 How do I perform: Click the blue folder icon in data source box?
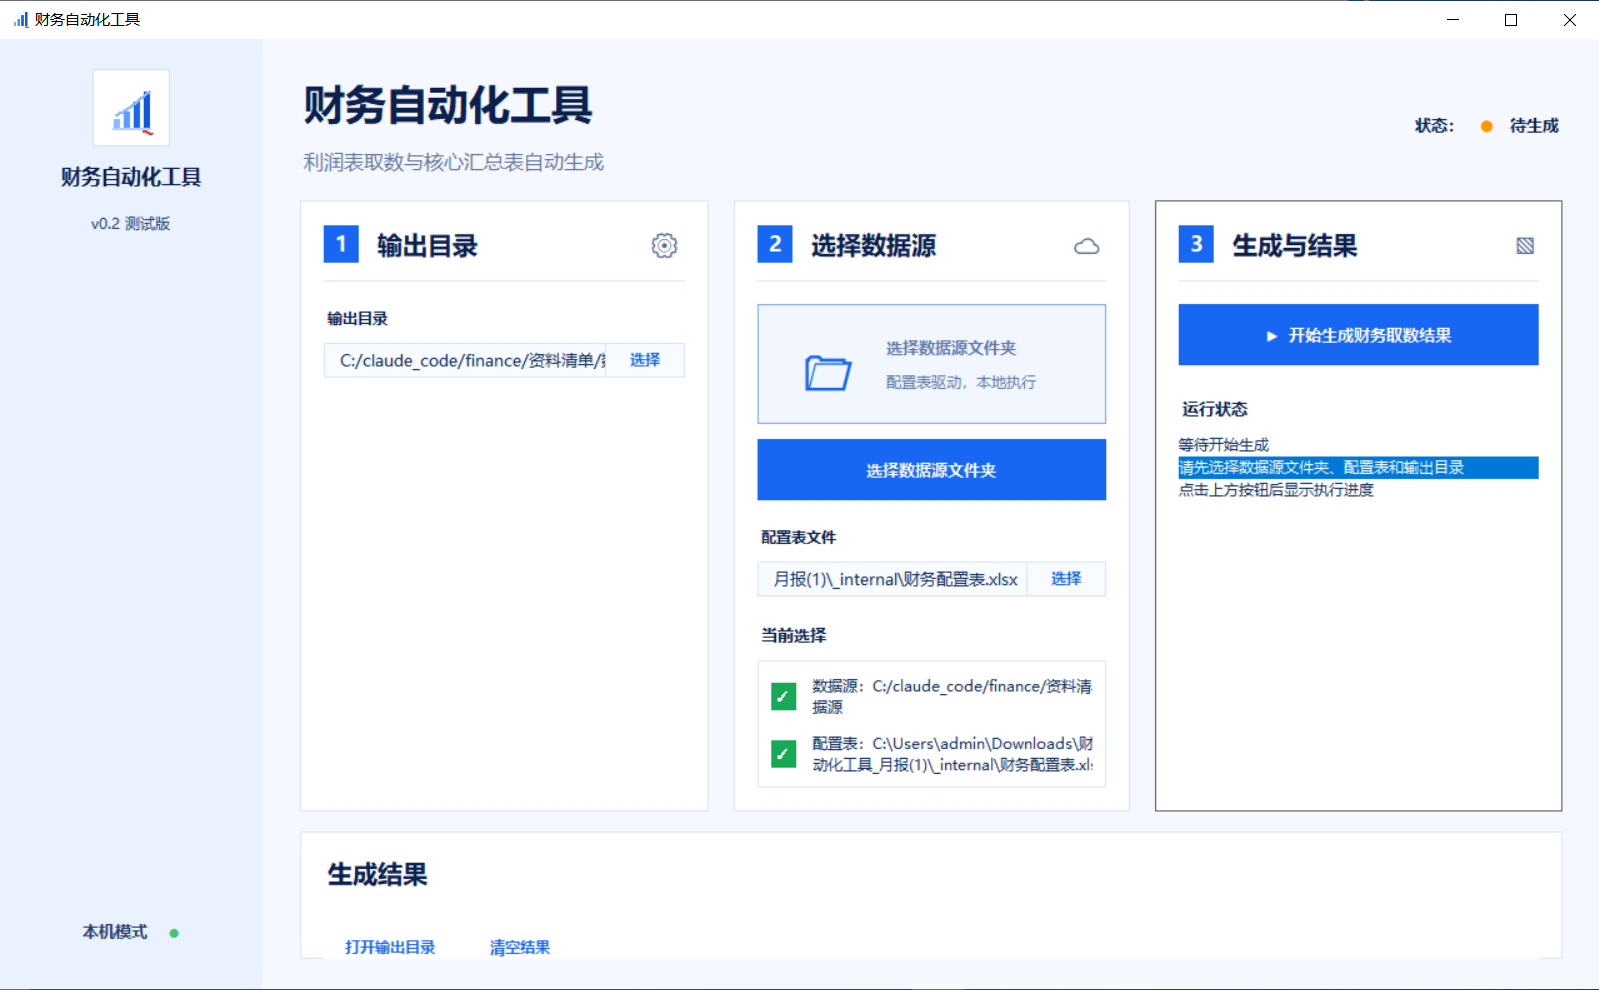[828, 373]
